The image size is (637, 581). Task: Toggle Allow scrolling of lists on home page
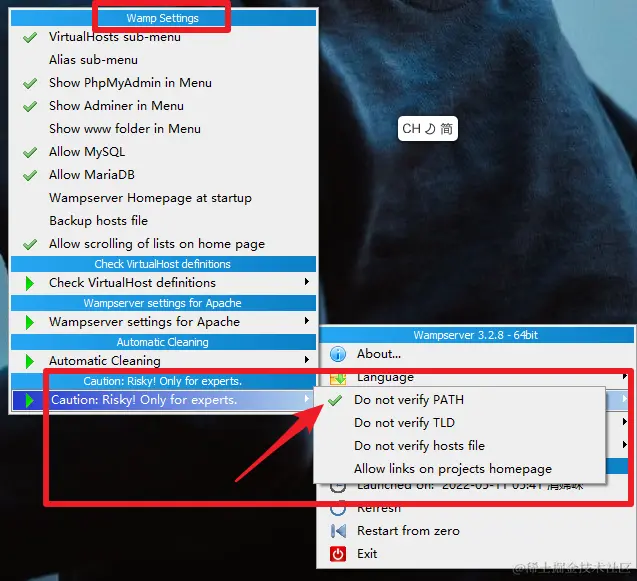pyautogui.click(x=163, y=244)
